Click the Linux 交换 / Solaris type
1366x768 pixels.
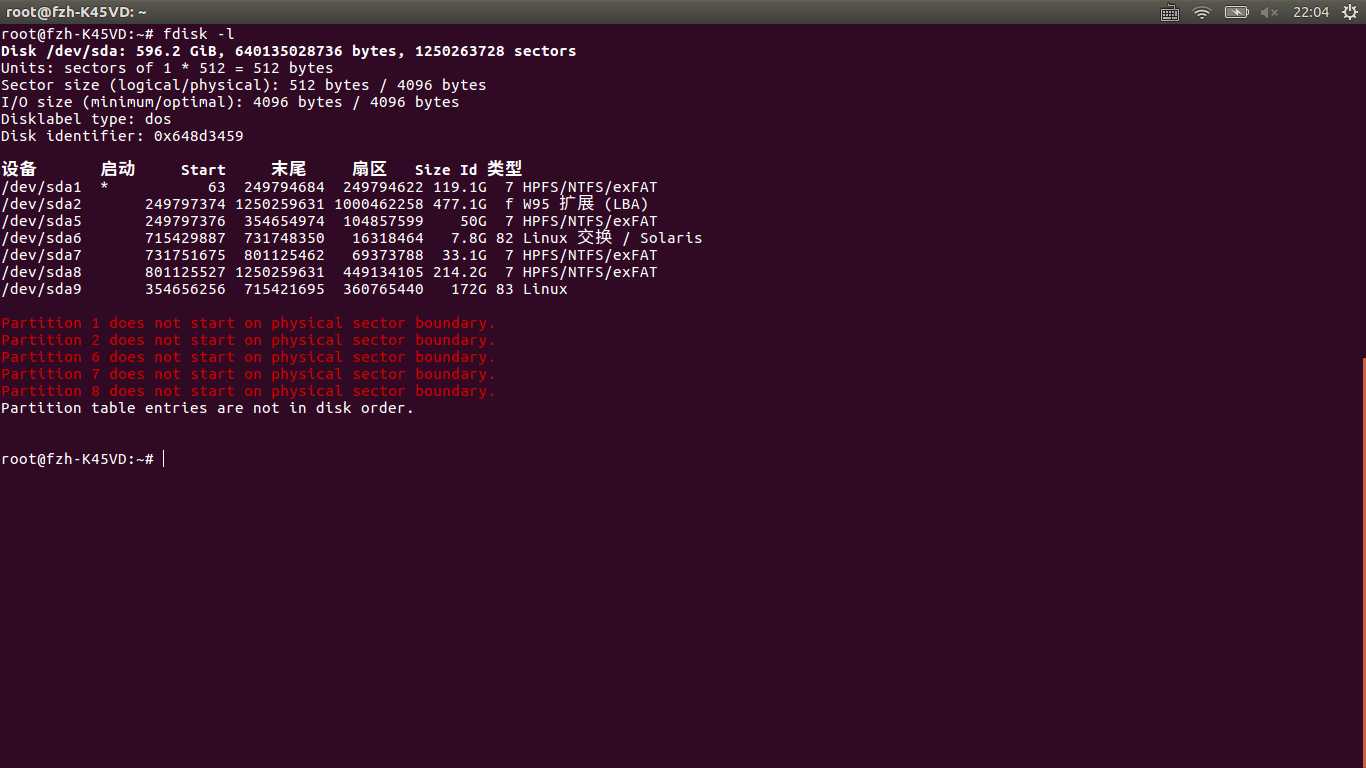[x=613, y=238]
